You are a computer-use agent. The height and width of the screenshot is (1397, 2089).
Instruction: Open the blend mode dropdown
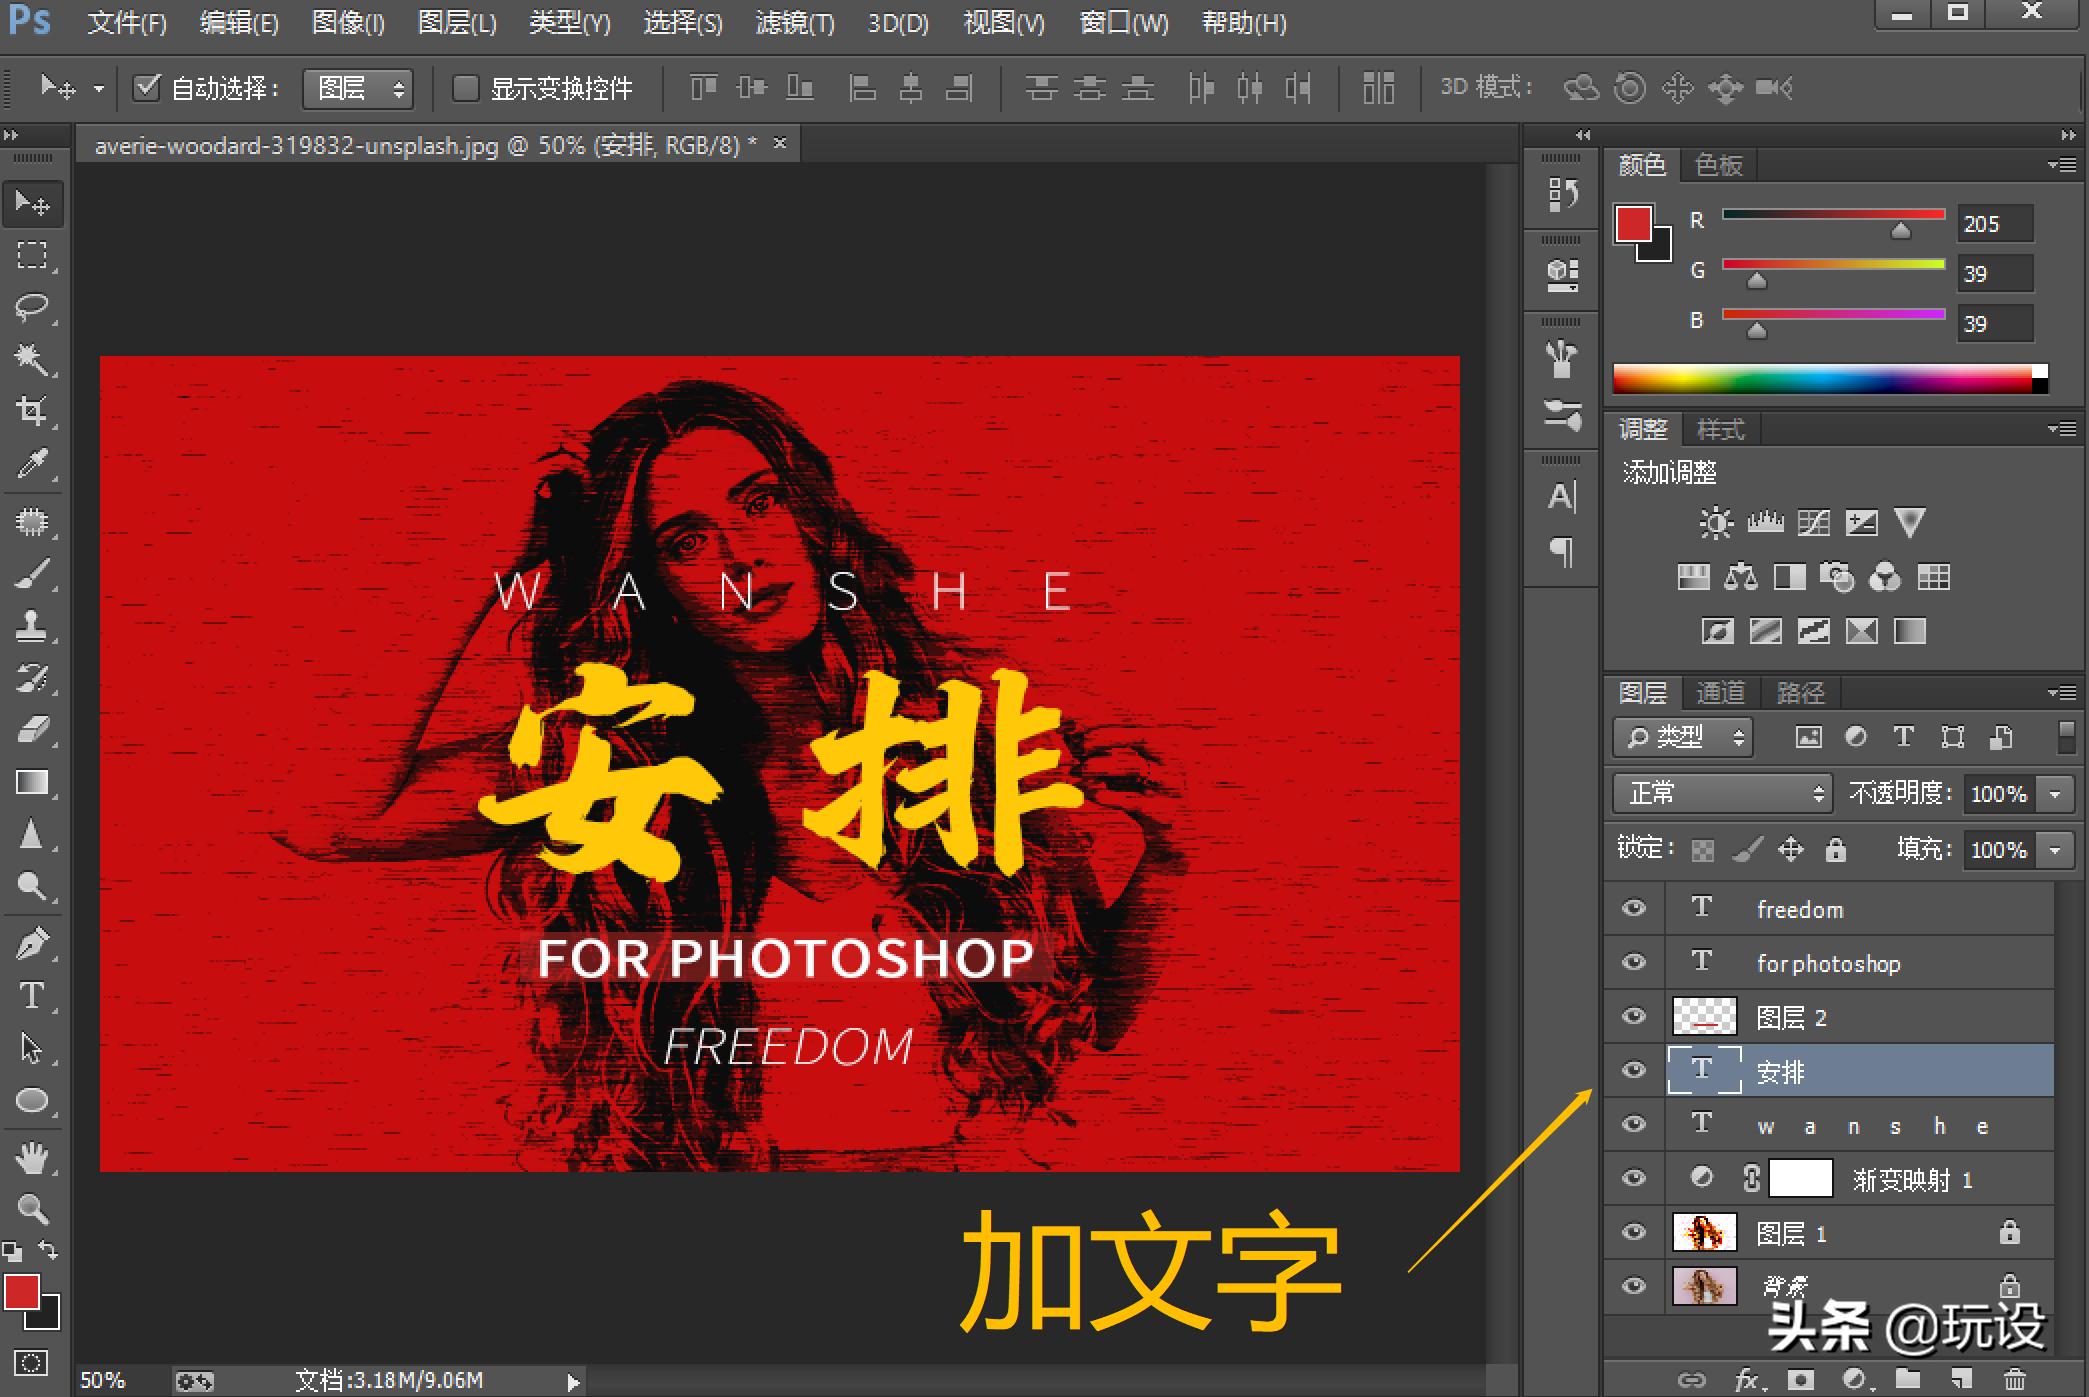coord(1722,794)
